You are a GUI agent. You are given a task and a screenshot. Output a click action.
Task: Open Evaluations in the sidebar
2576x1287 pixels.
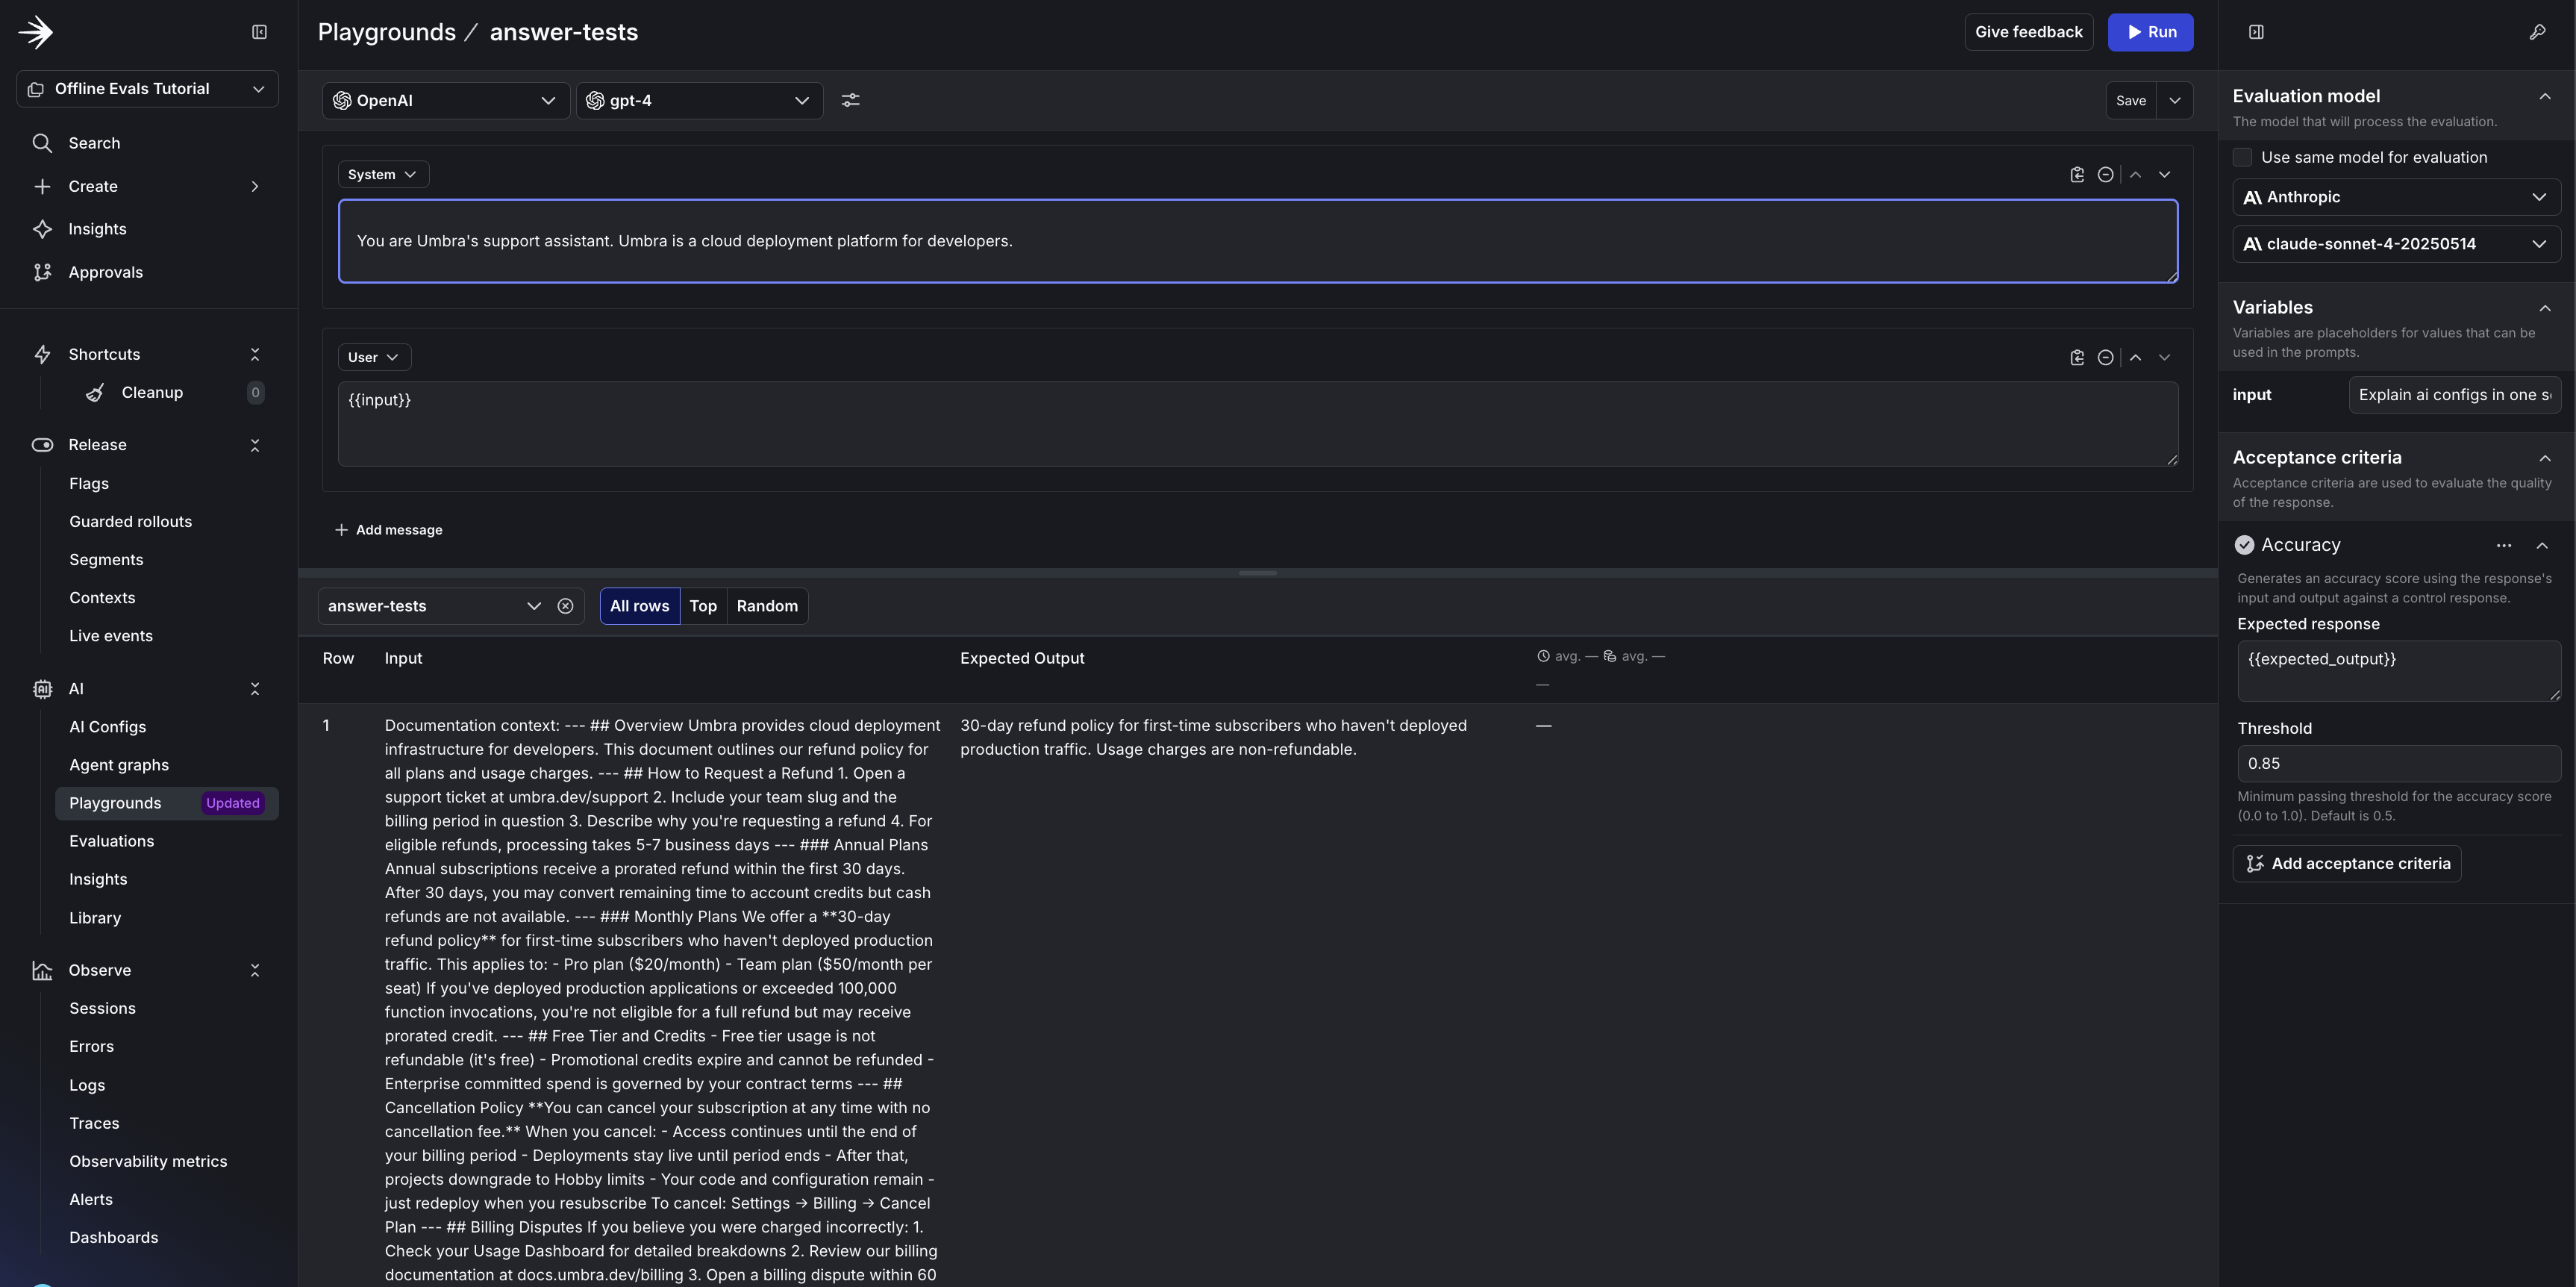coord(111,841)
